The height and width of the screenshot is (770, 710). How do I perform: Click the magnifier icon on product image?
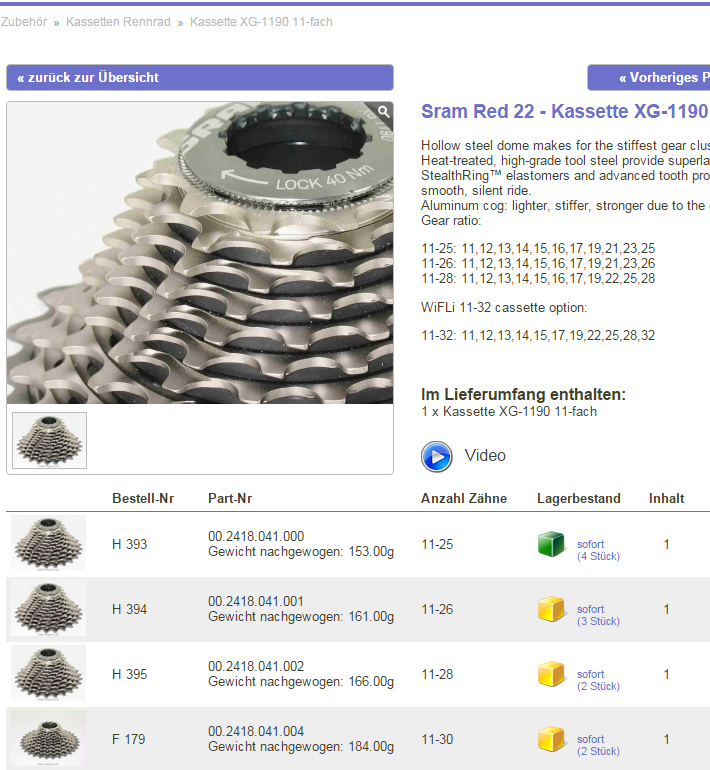(383, 112)
